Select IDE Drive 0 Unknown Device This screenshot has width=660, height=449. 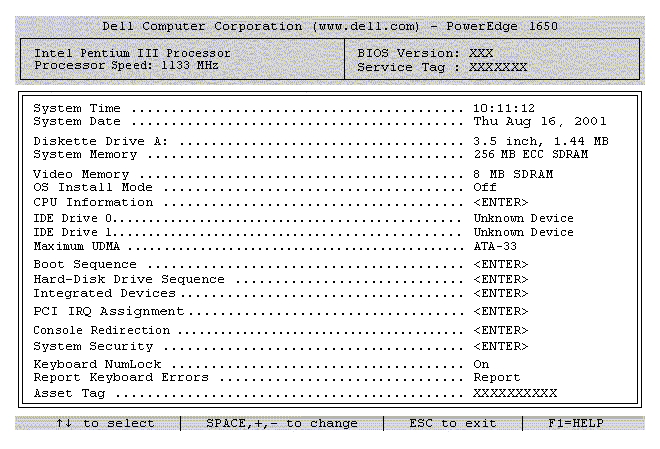coord(523,218)
